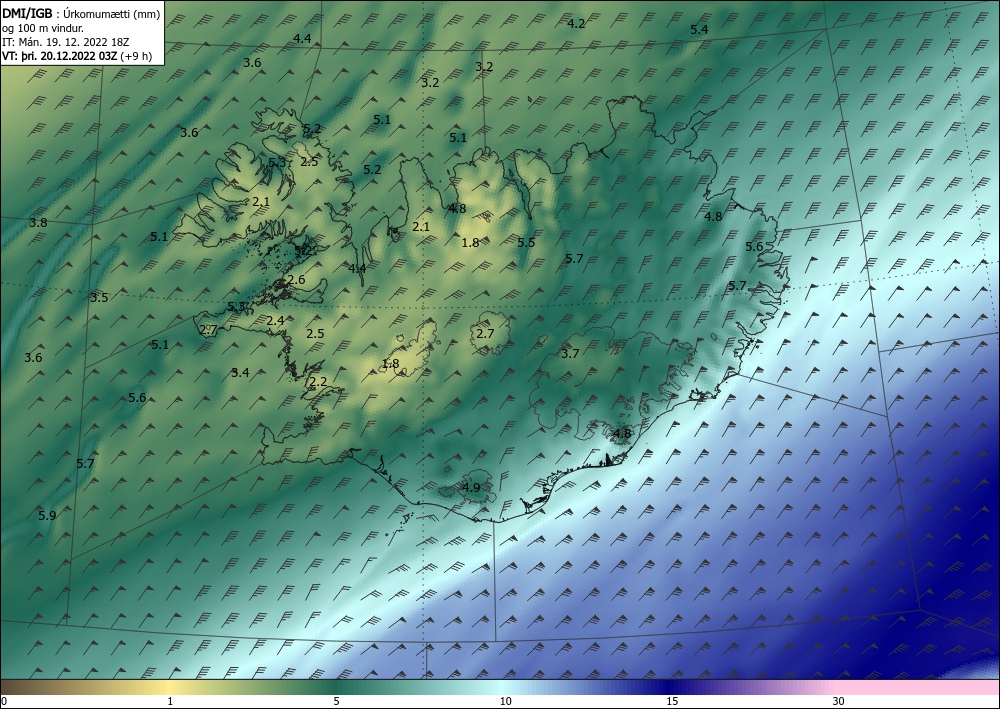Screen dimensions: 1000x709
Task: Click the 0 label on color scale
Action: pyautogui.click(x=4, y=701)
